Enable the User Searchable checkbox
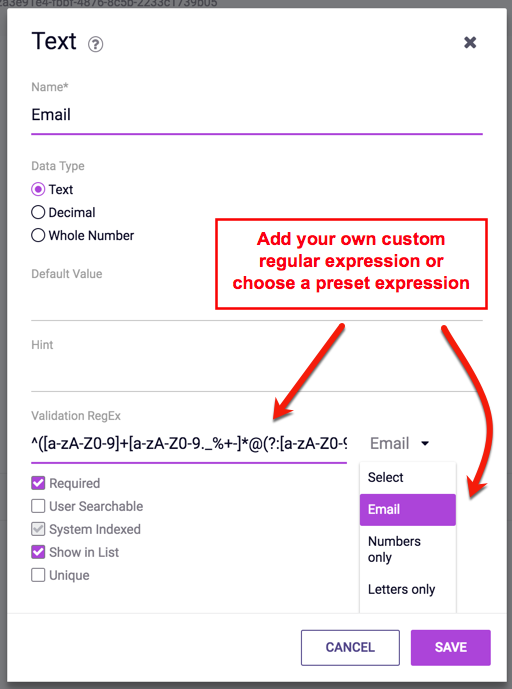This screenshot has width=512, height=689. point(38,506)
